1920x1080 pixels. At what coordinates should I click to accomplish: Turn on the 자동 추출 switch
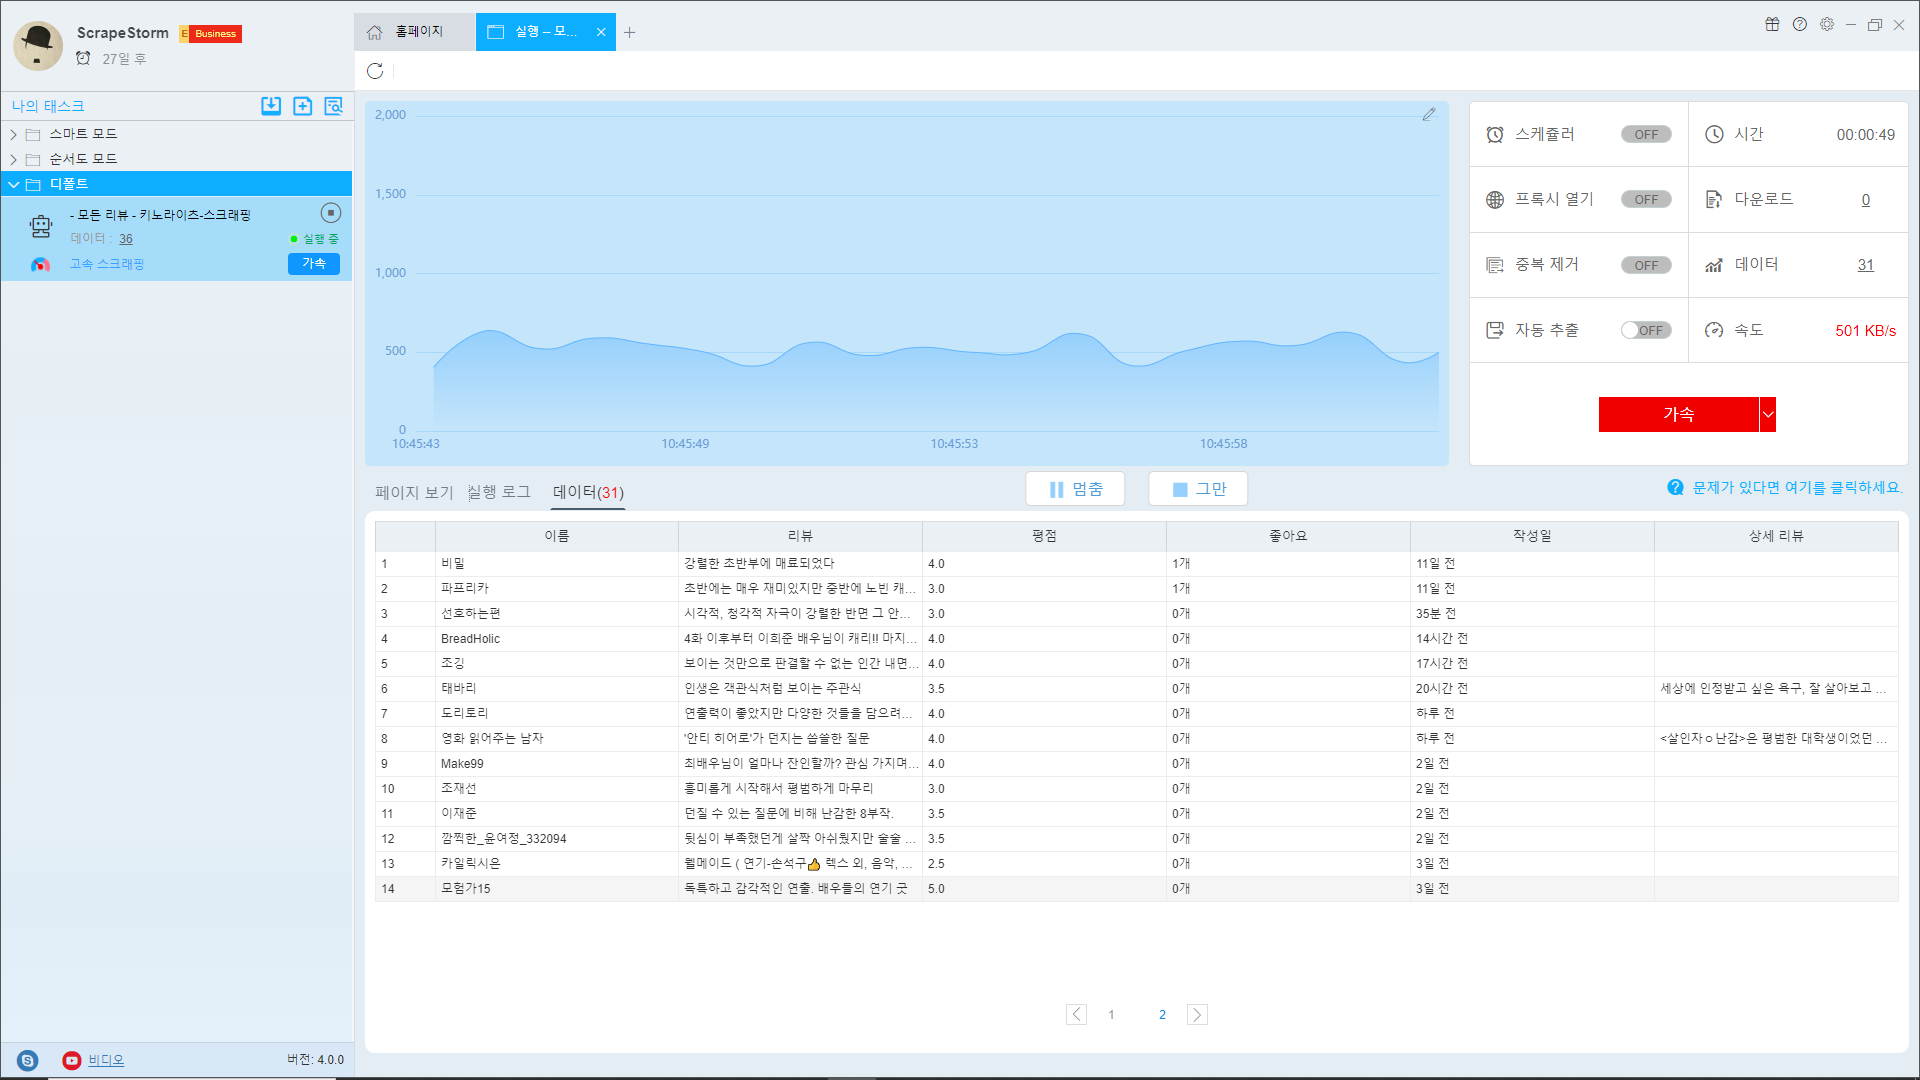point(1646,331)
